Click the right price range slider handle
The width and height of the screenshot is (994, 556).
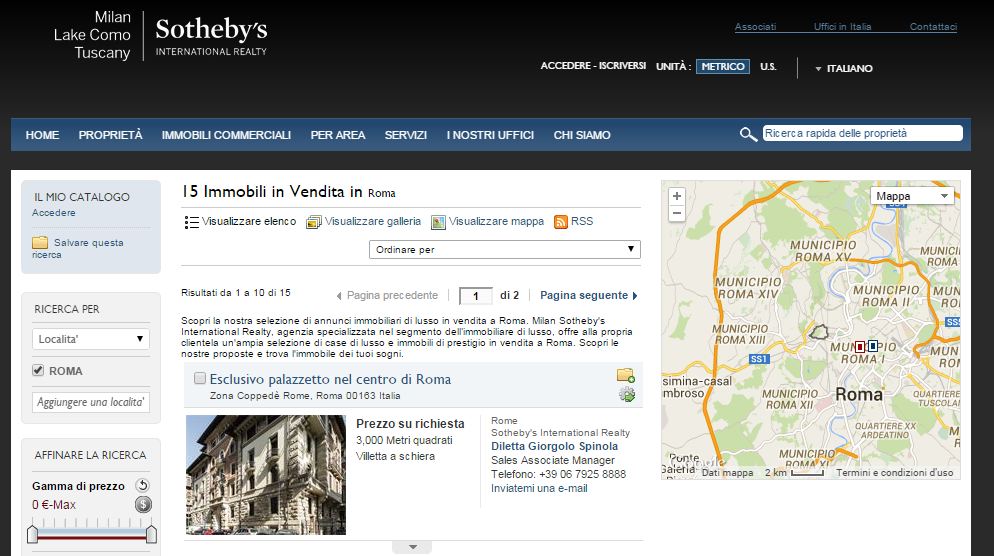[x=151, y=534]
